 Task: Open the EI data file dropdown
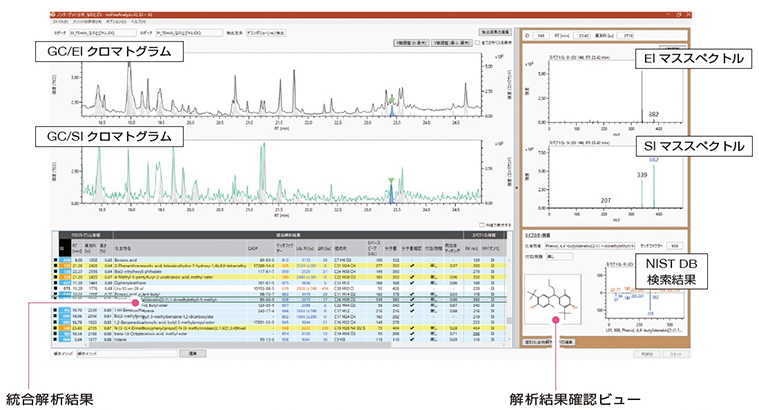coord(122,33)
